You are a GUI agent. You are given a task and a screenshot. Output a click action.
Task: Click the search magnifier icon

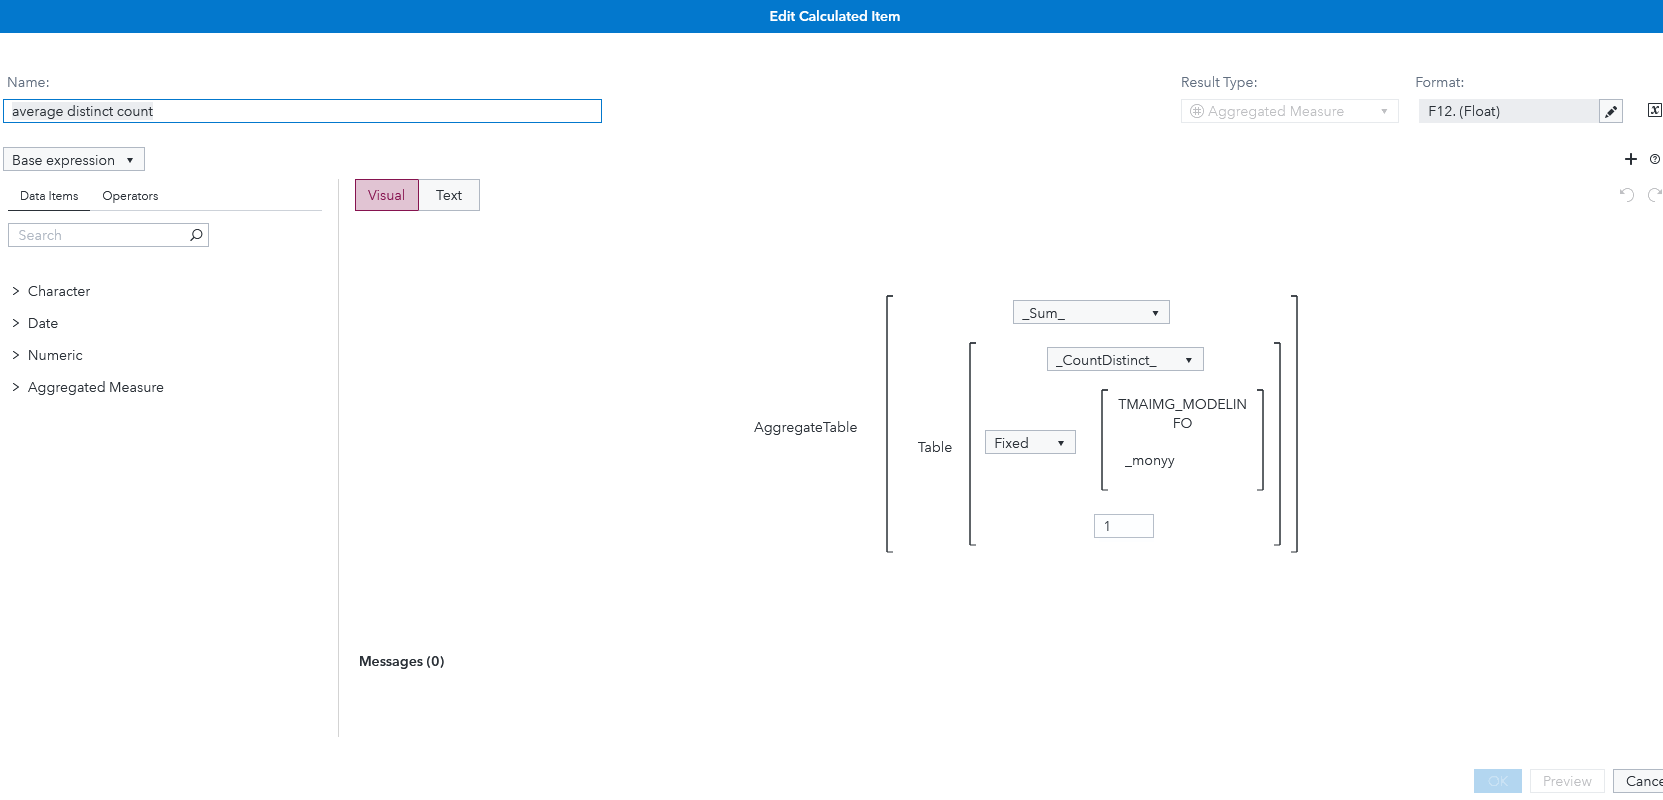pyautogui.click(x=196, y=235)
